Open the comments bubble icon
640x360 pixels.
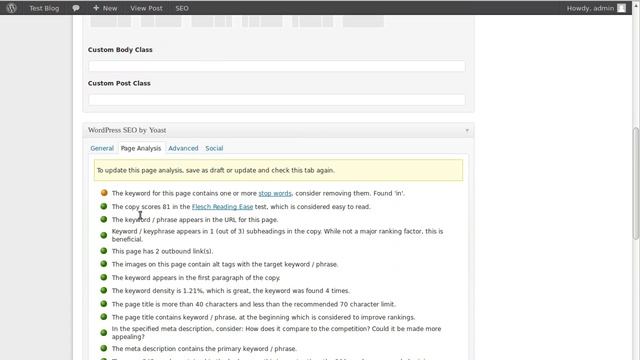coord(76,8)
